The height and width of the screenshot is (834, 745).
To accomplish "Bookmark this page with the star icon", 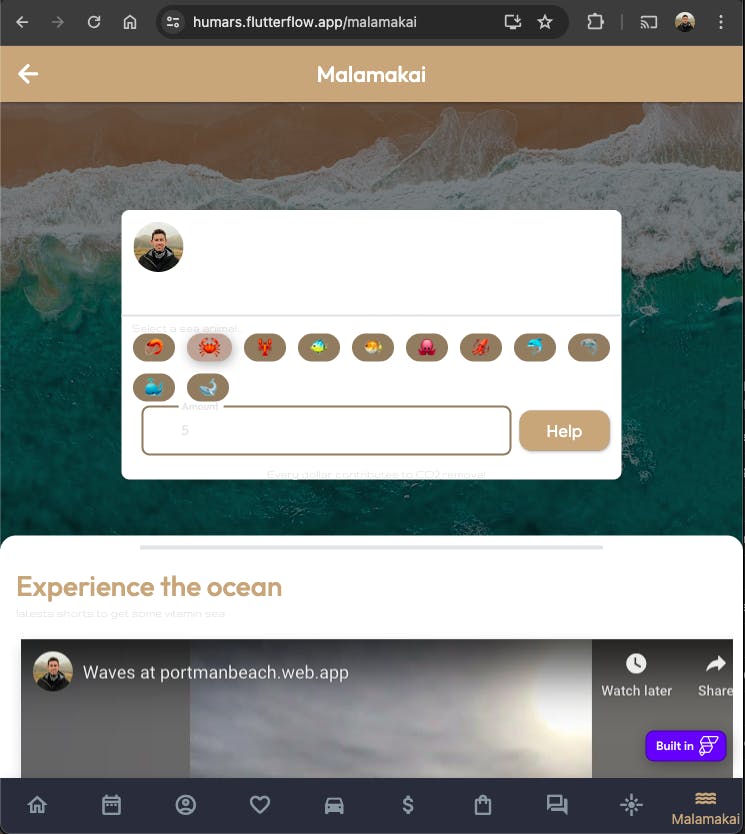I will [545, 22].
